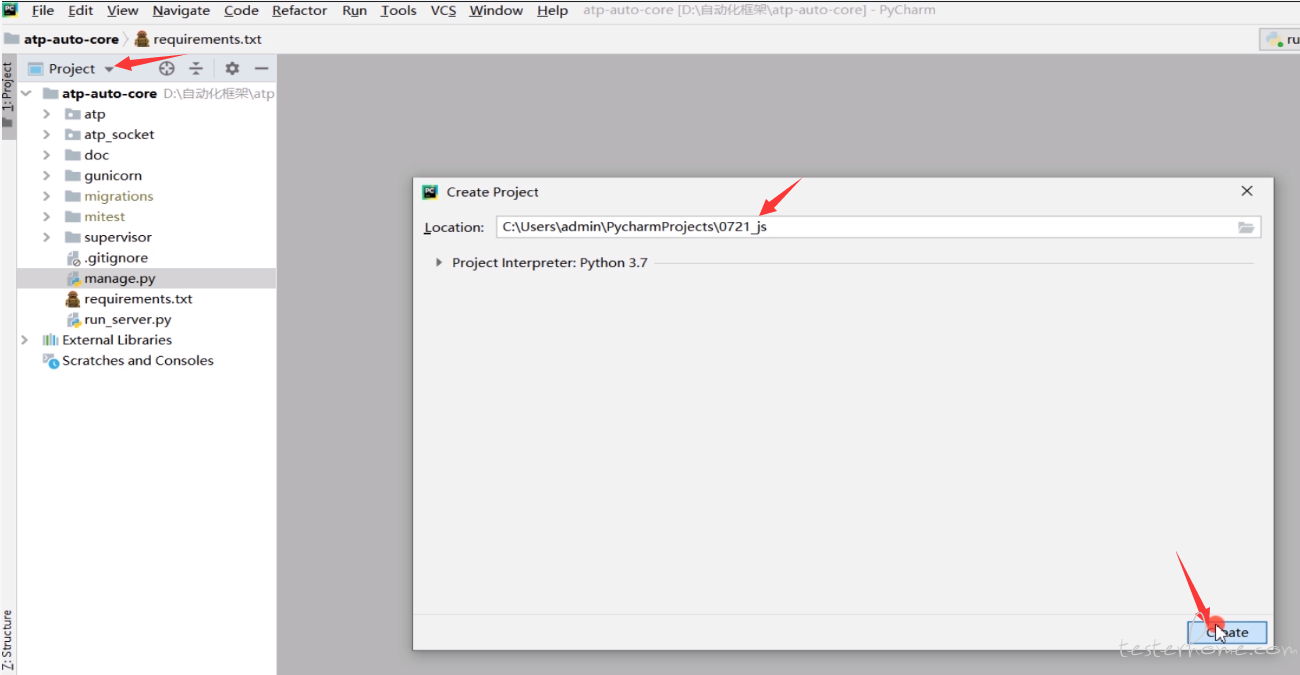Screen dimensions: 1300x675
Task: Click PyCharm icon in Create Project title
Action: tap(430, 192)
